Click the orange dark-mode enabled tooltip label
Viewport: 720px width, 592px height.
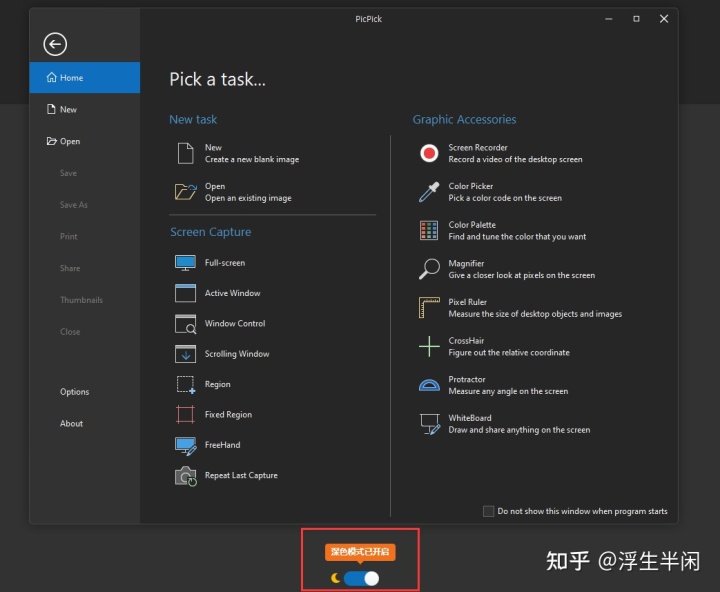click(x=360, y=552)
